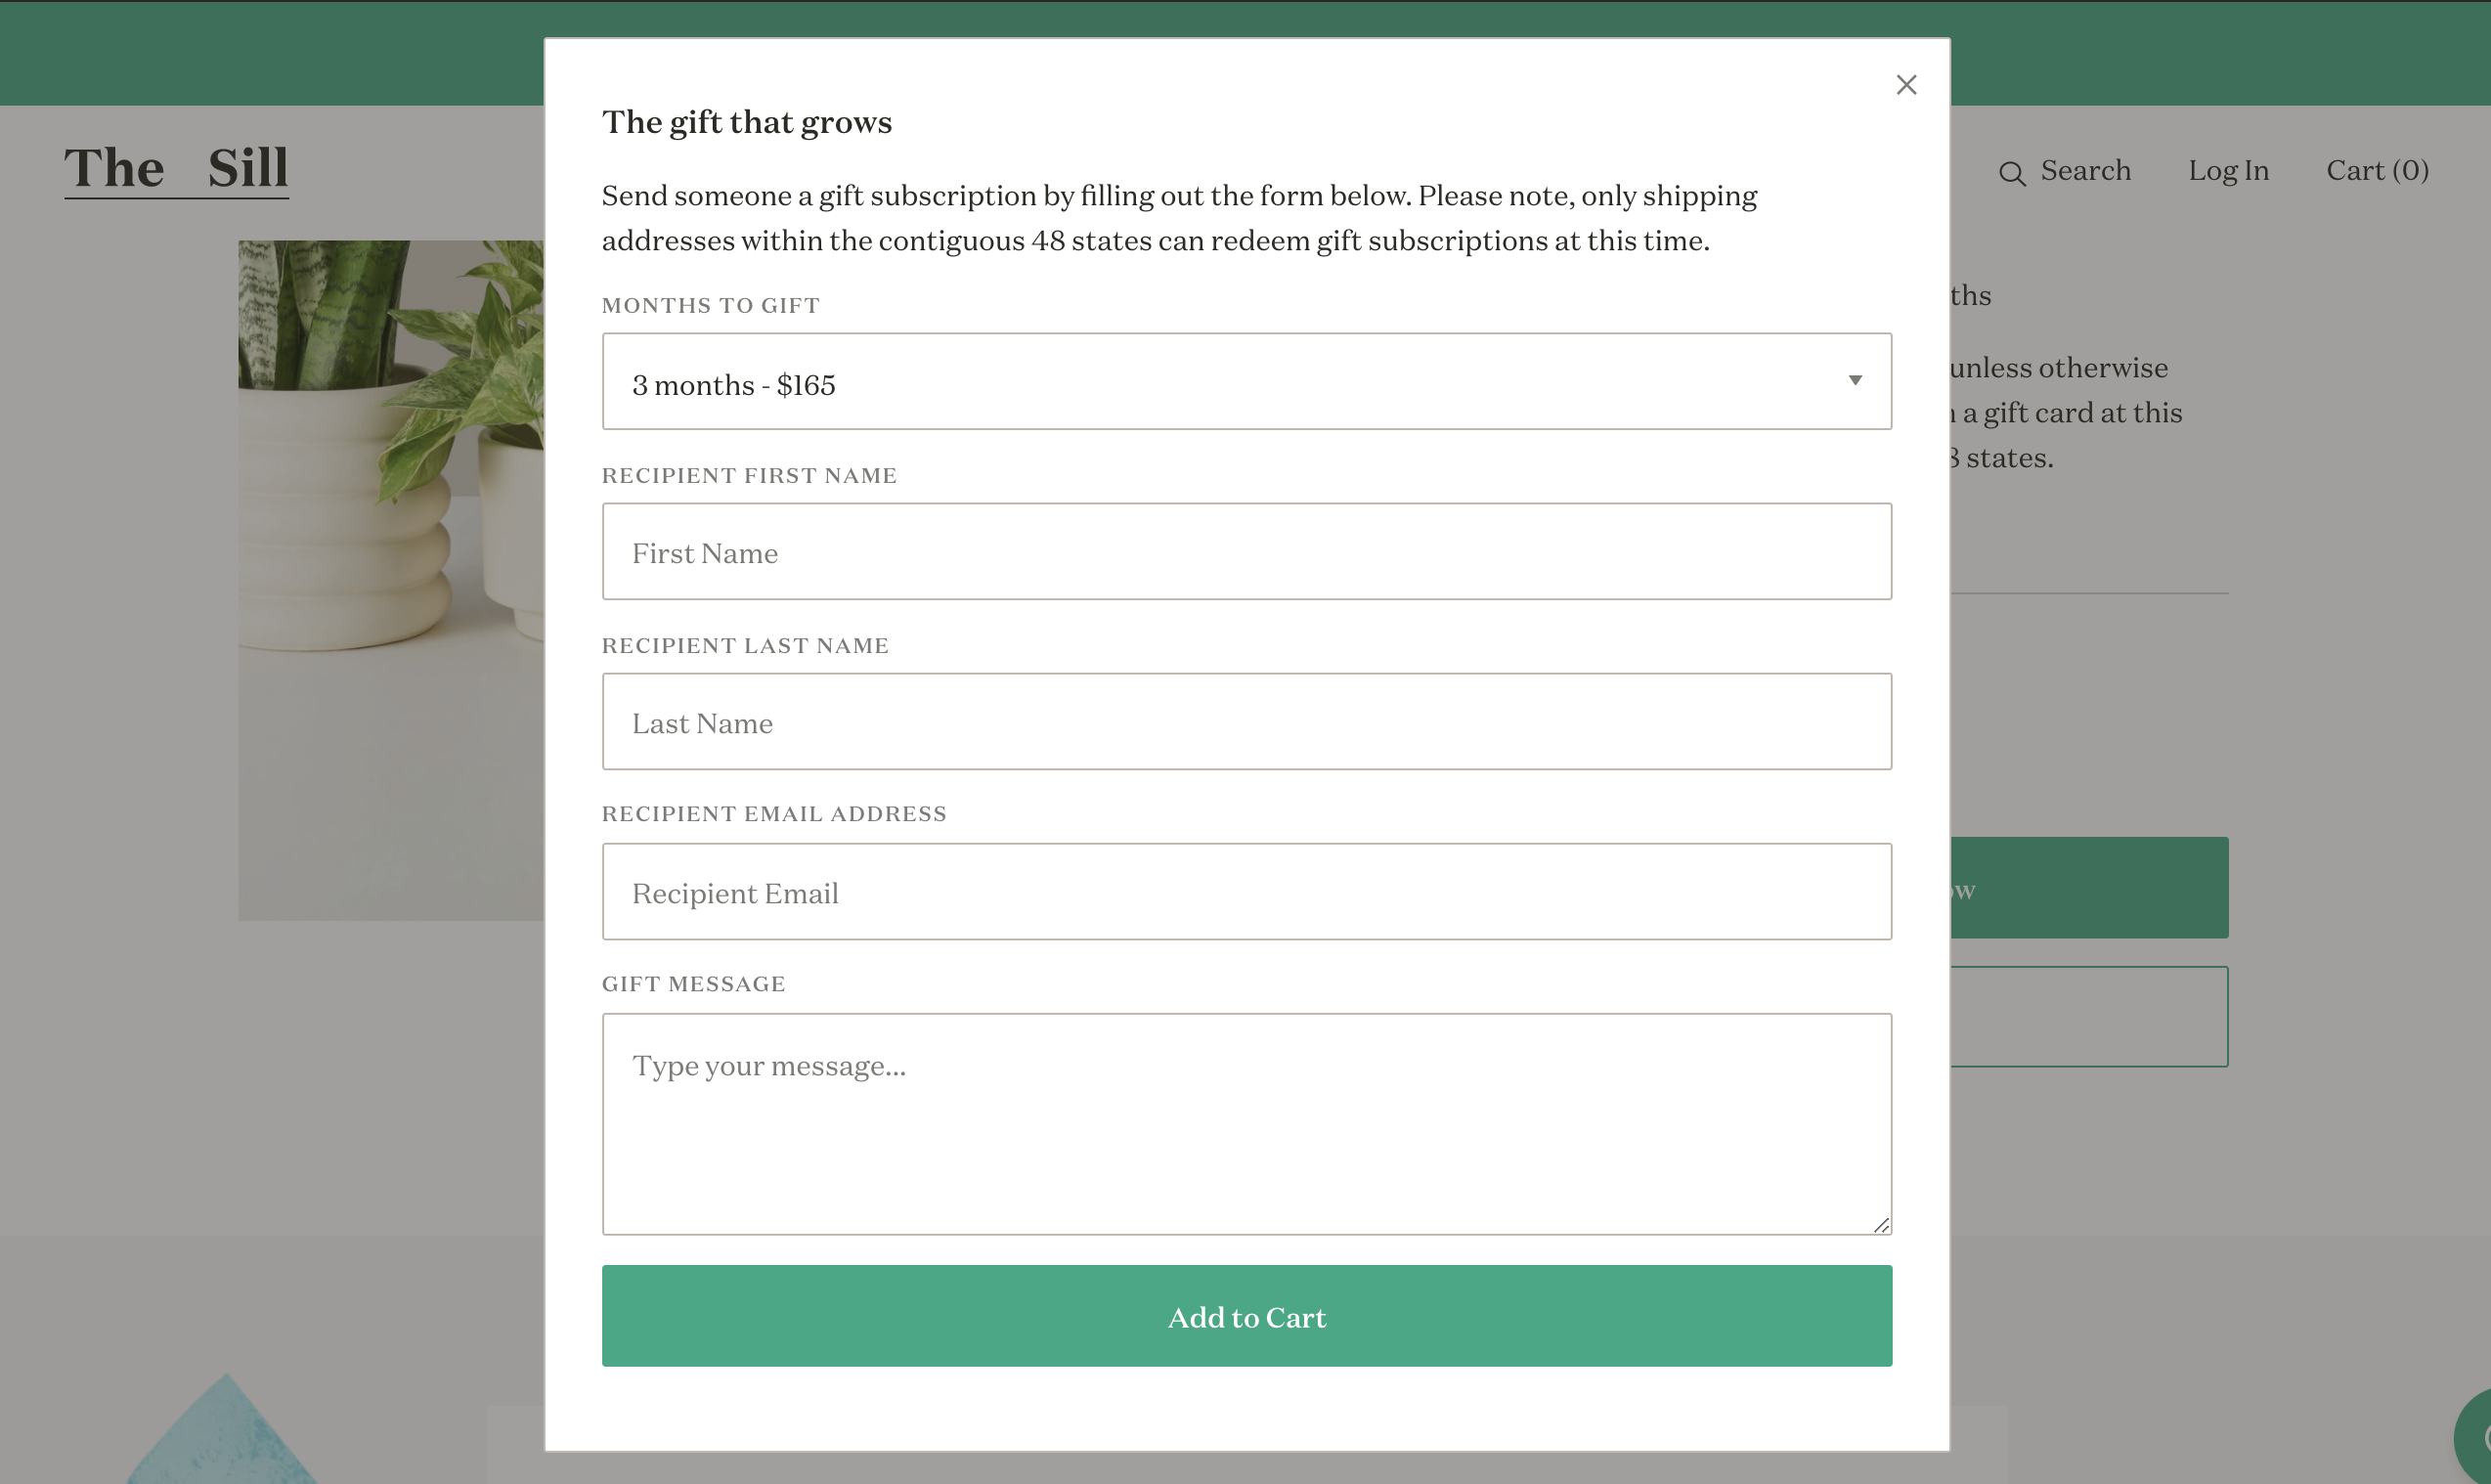Image resolution: width=2491 pixels, height=1484 pixels.
Task: Click the Search text link
Action: pyautogui.click(x=2085, y=171)
